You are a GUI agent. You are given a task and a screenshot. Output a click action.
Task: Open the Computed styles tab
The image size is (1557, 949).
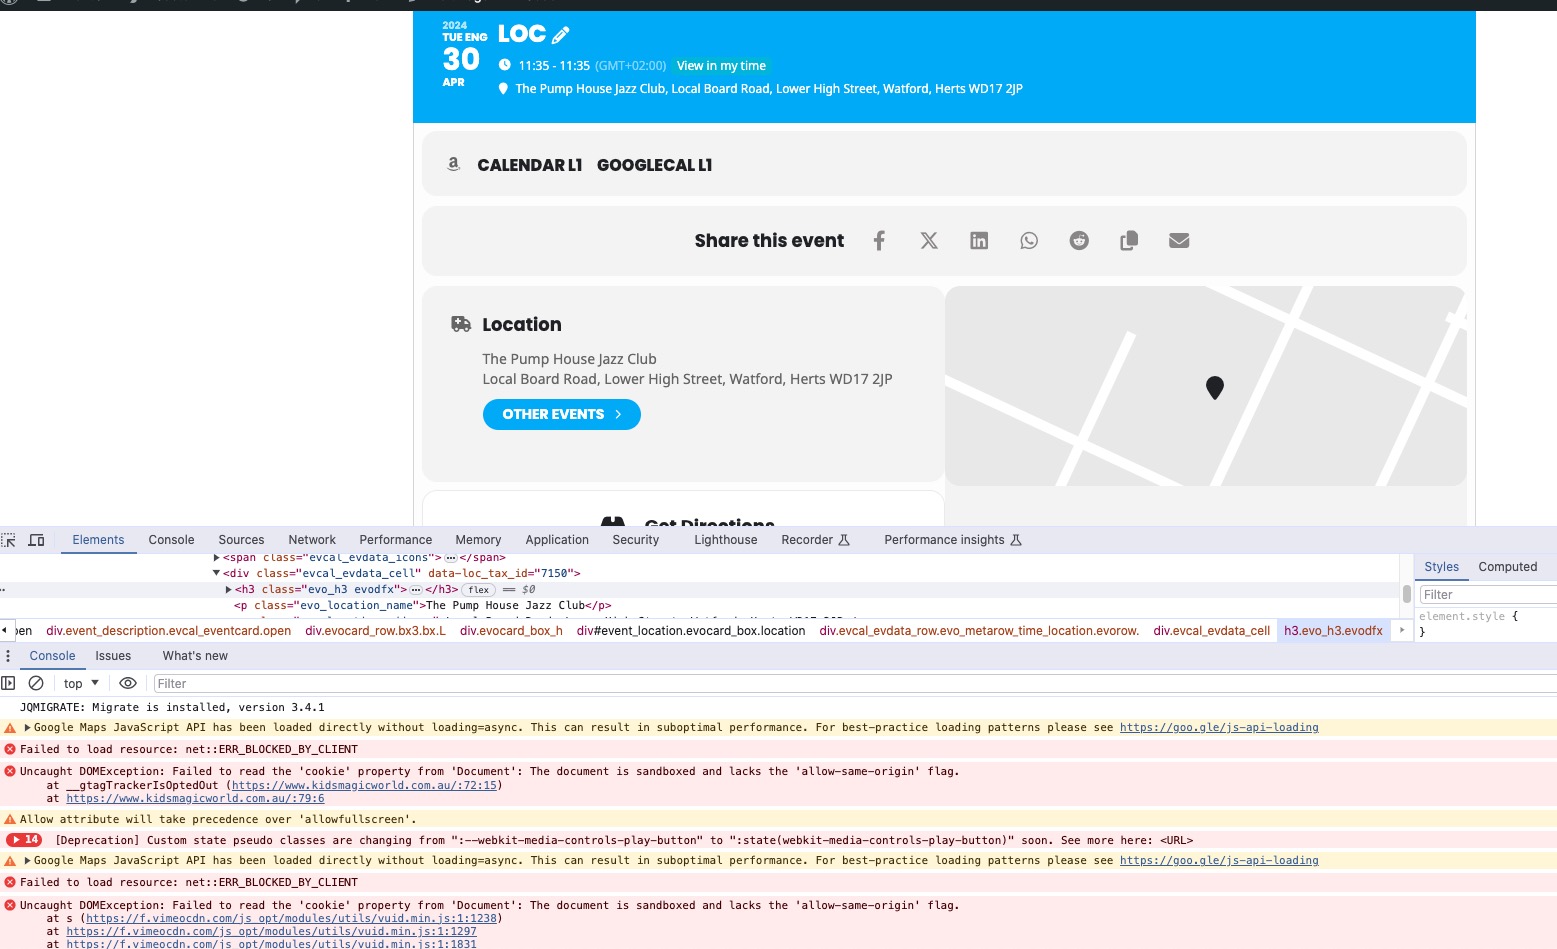(1507, 567)
